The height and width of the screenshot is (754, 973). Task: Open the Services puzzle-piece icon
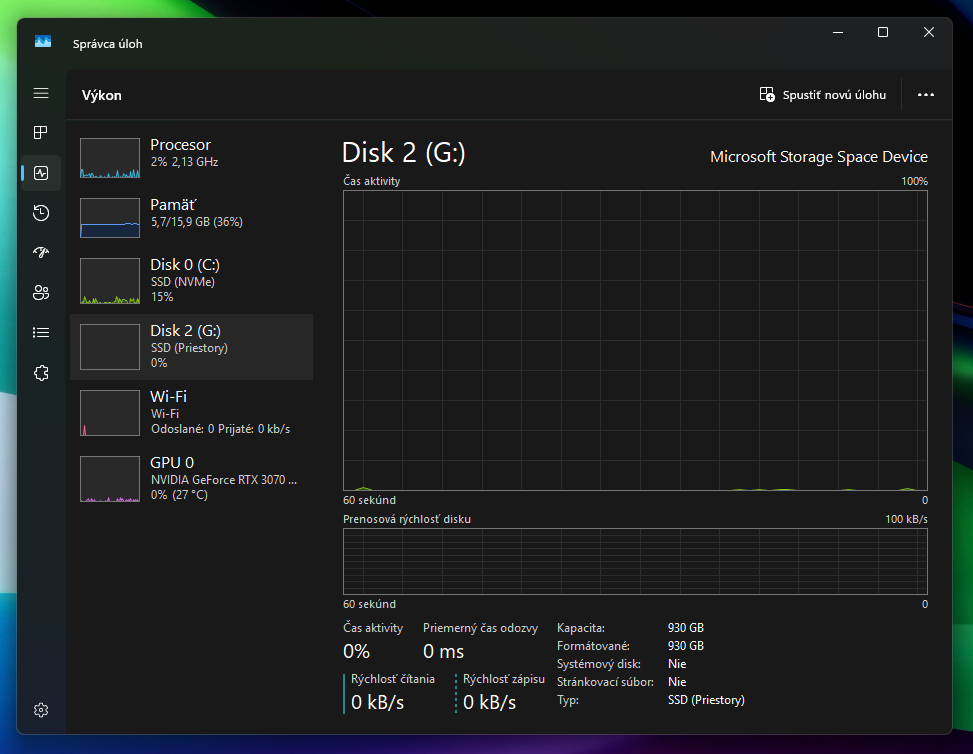point(41,372)
